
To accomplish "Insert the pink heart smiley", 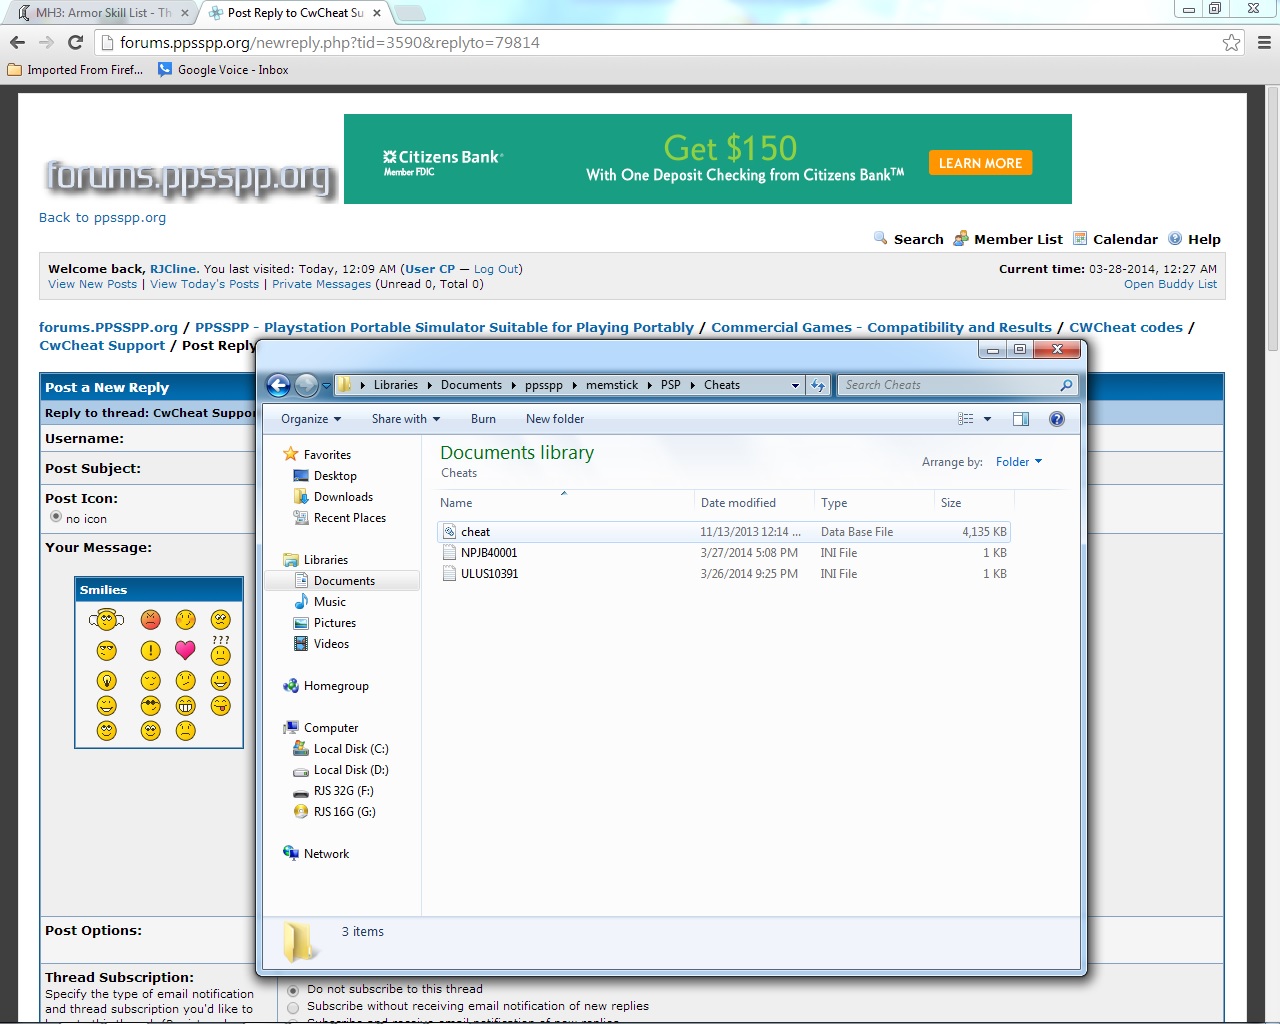I will [x=185, y=650].
